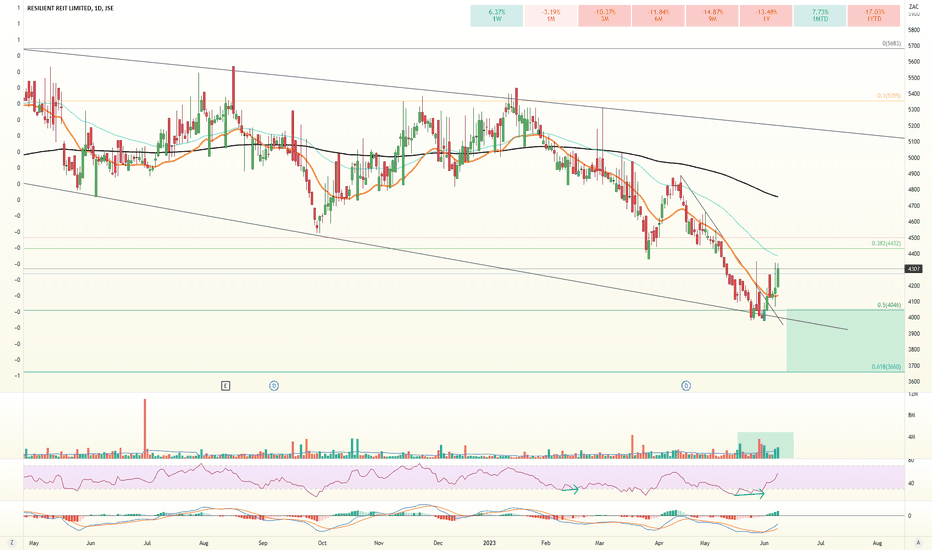Click the Nov label on the time axis
Image resolution: width=932 pixels, height=550 pixels.
pos(379,543)
